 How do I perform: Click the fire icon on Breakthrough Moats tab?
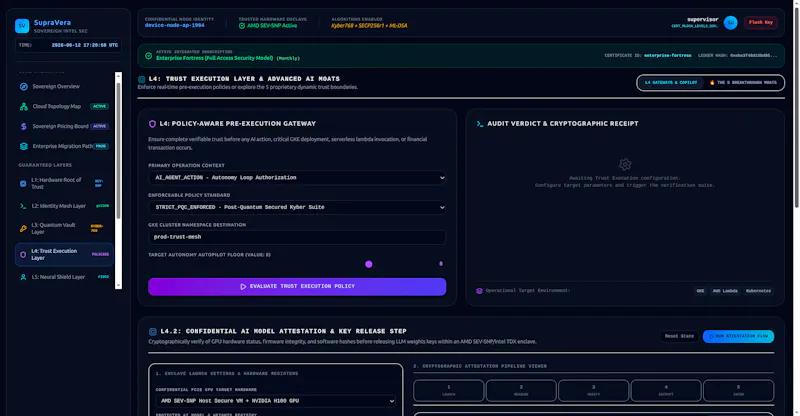[x=712, y=83]
